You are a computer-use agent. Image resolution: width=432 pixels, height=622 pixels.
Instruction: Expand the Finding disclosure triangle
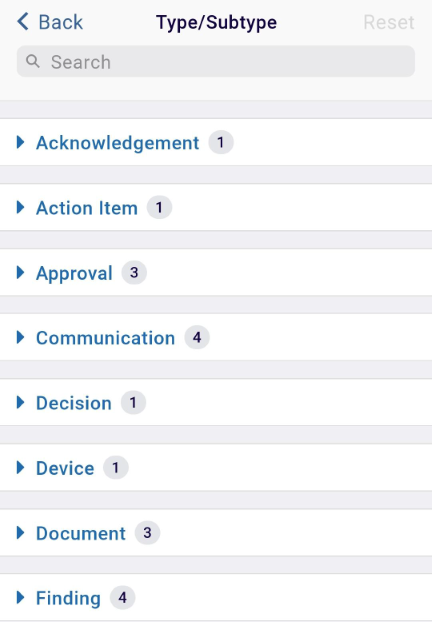point(20,598)
